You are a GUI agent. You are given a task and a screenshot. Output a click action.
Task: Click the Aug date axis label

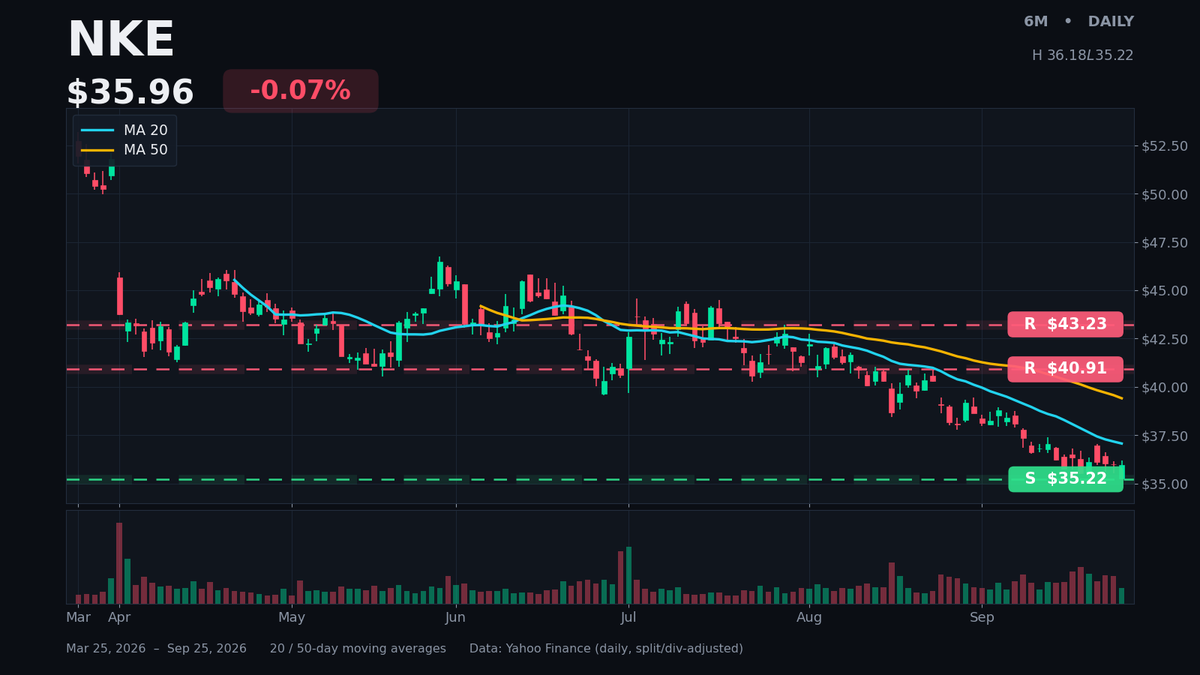(809, 618)
